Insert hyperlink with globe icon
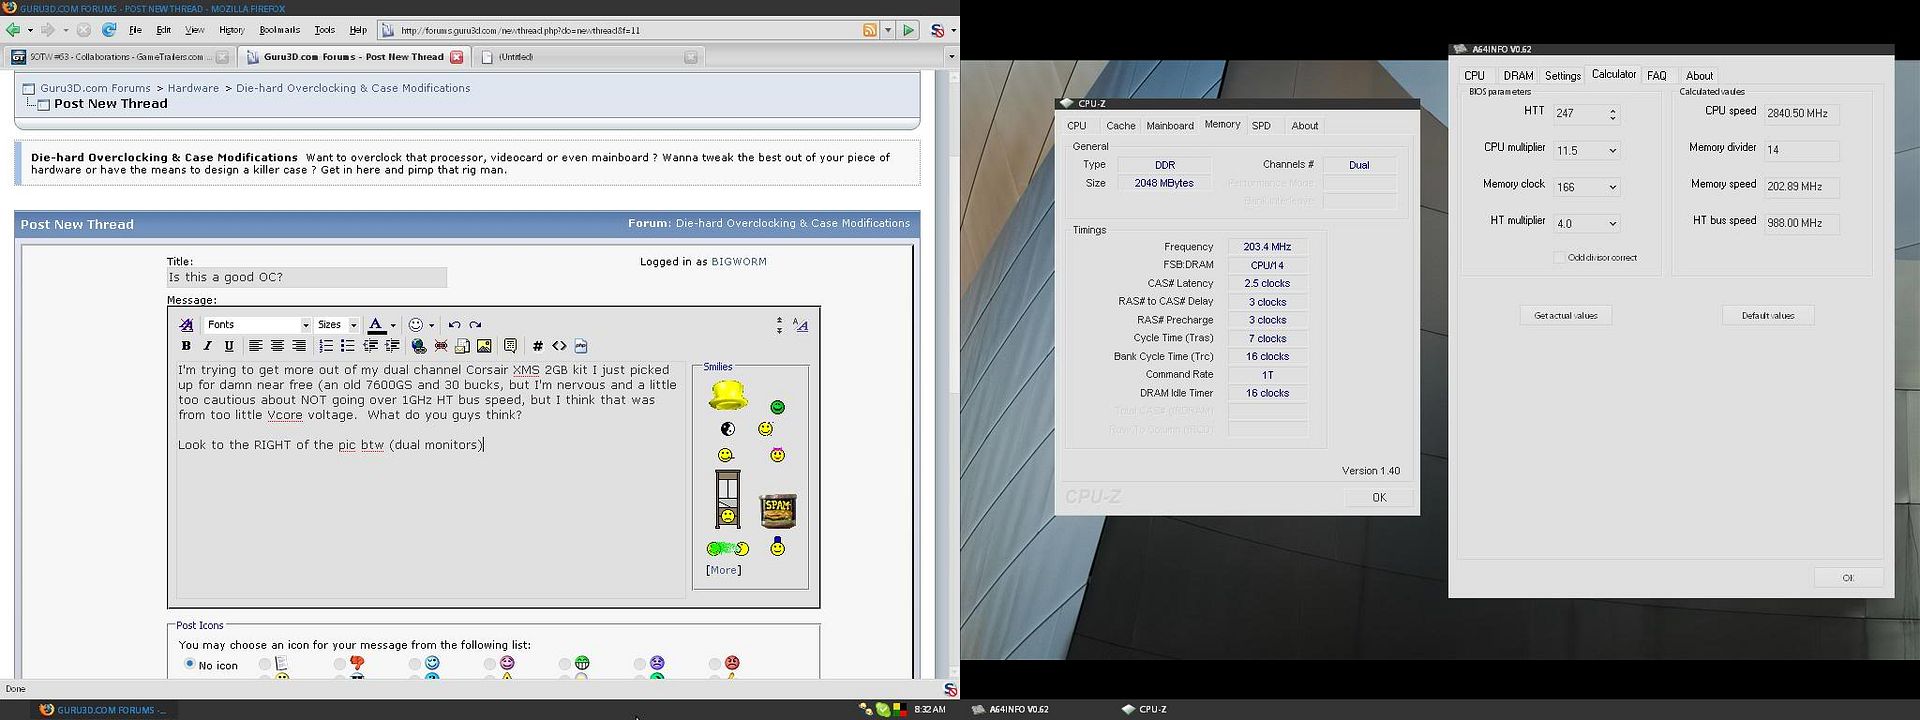The height and width of the screenshot is (720, 1920). pyautogui.click(x=419, y=346)
